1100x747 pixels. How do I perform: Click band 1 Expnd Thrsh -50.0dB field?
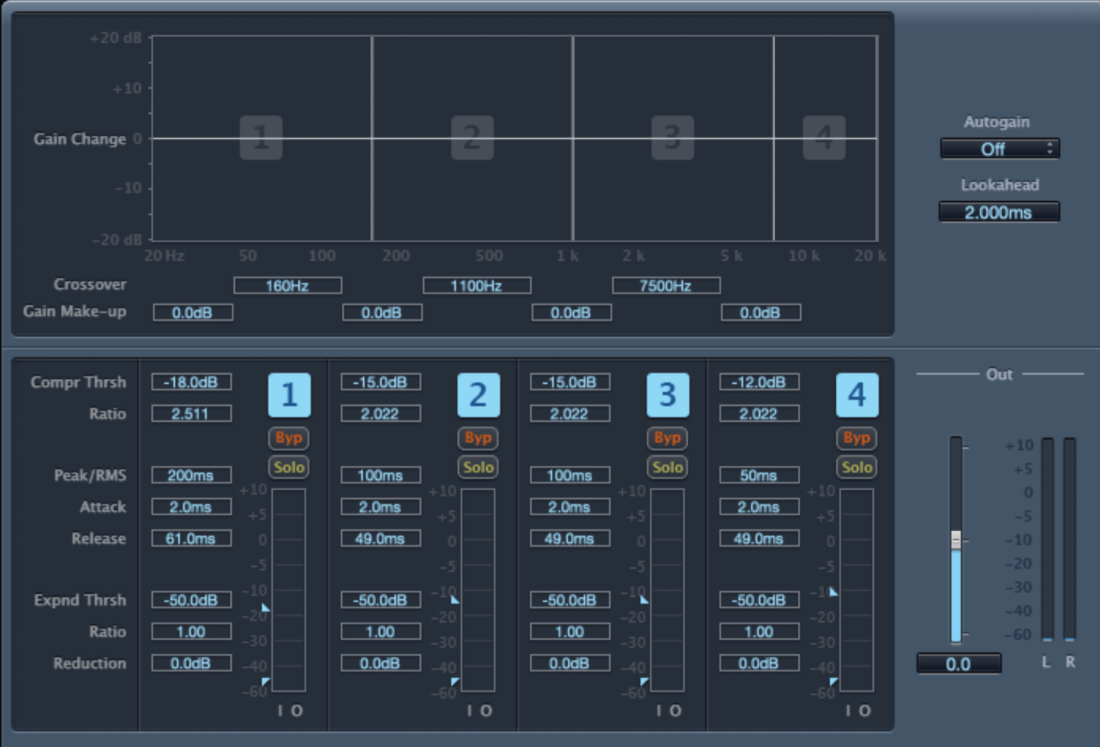192,600
